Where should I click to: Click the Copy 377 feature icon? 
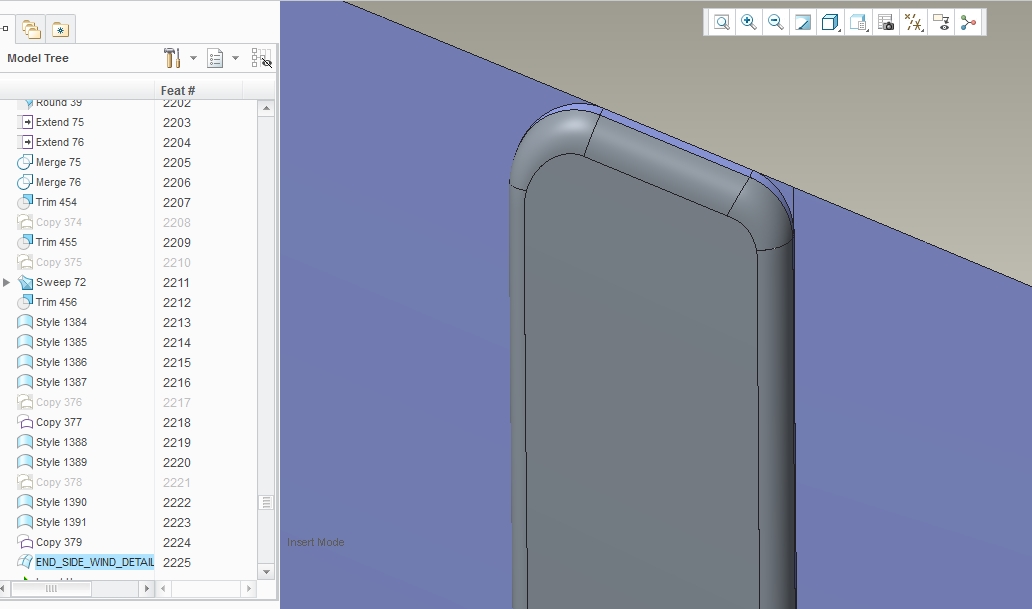pyautogui.click(x=24, y=422)
